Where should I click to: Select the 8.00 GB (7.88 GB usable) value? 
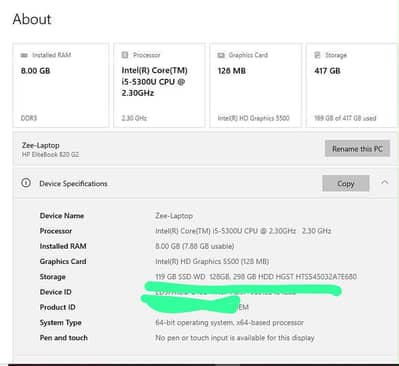pyautogui.click(x=195, y=246)
